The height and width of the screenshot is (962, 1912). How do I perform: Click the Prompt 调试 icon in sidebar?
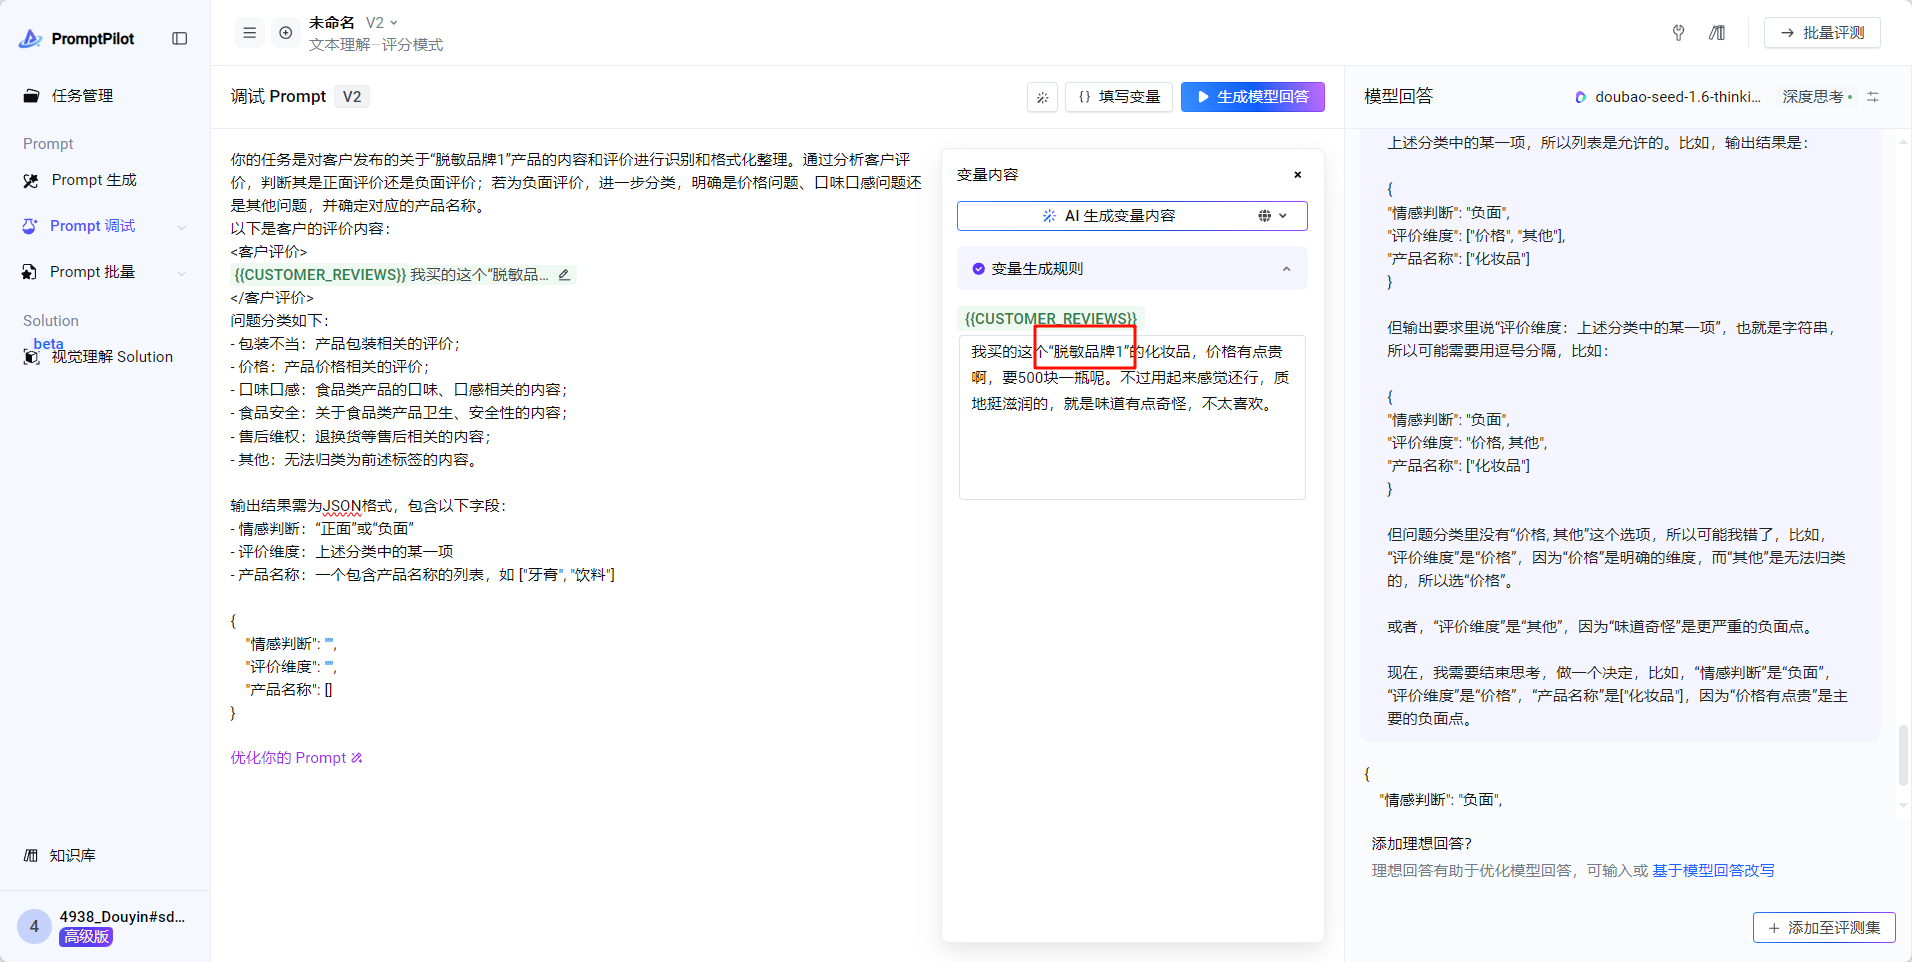30,227
